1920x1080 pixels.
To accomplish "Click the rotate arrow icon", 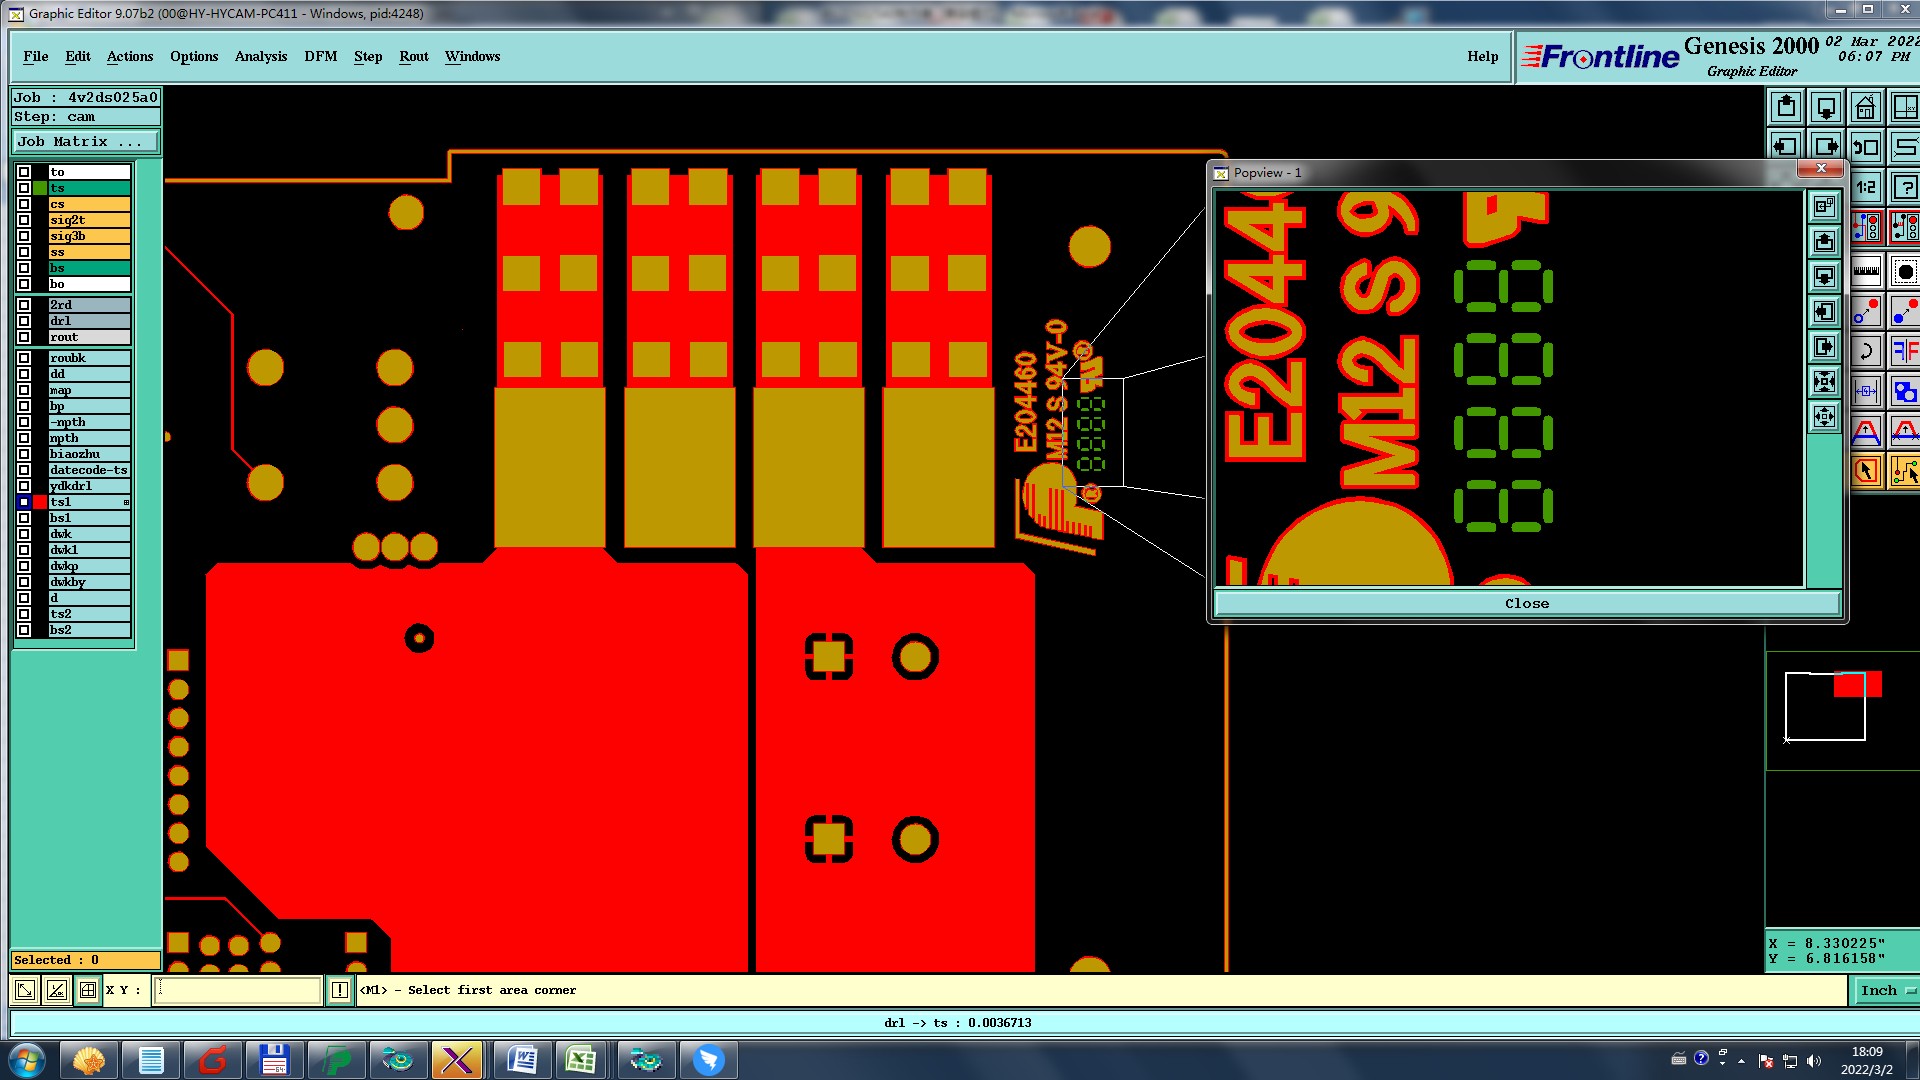I will 1866,351.
